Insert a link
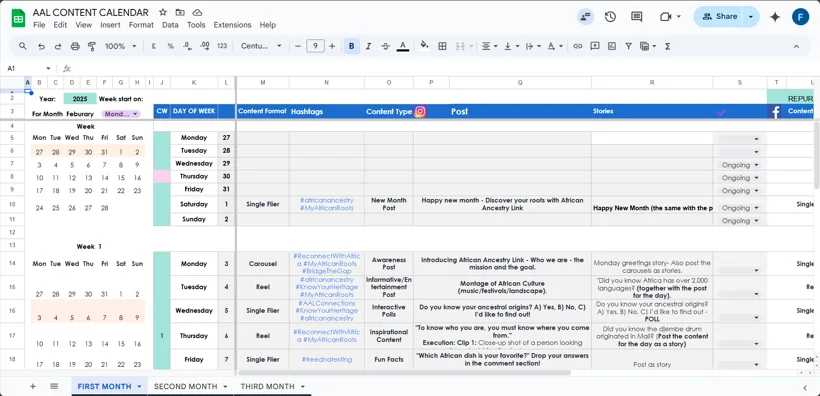Image resolution: width=820 pixels, height=396 pixels. (x=577, y=46)
